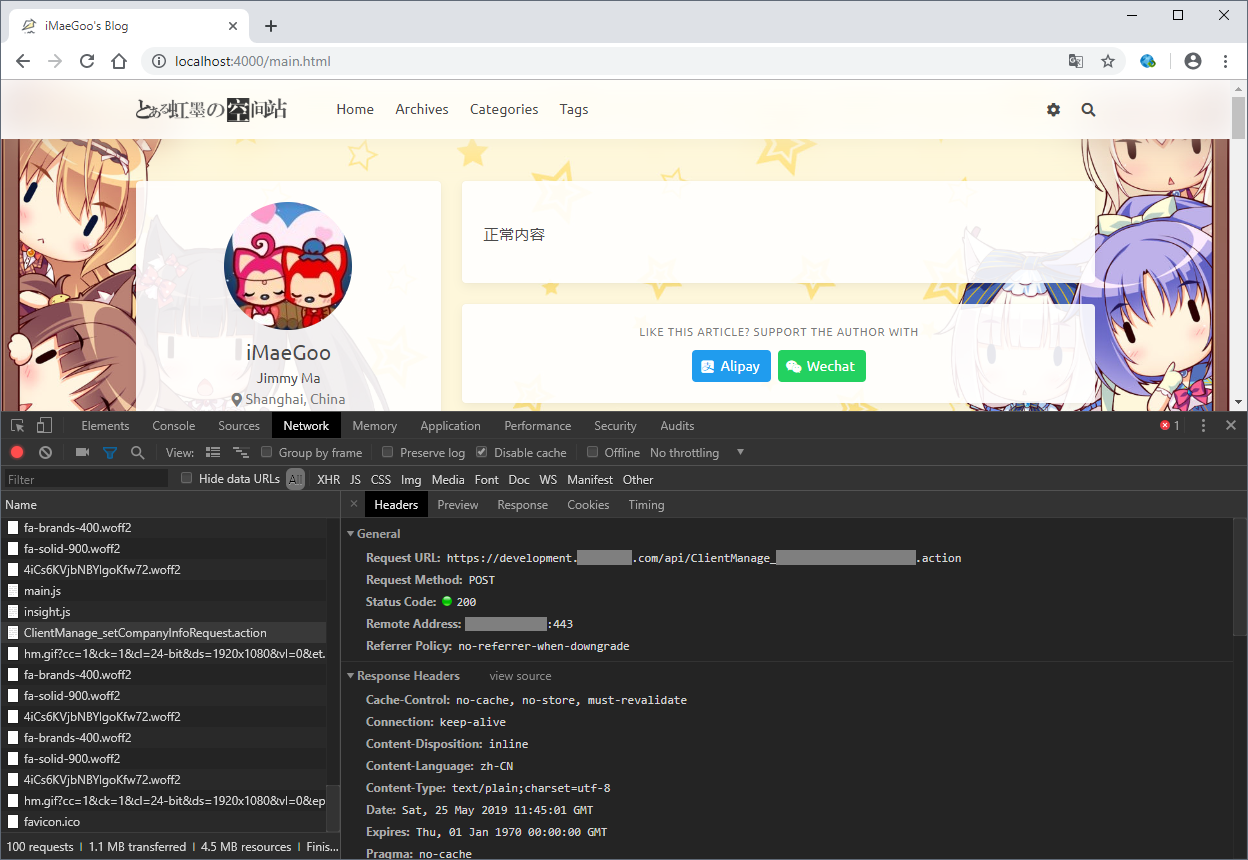Image resolution: width=1248 pixels, height=860 pixels.
Task: Reload the page with refresh icon
Action: [x=87, y=61]
